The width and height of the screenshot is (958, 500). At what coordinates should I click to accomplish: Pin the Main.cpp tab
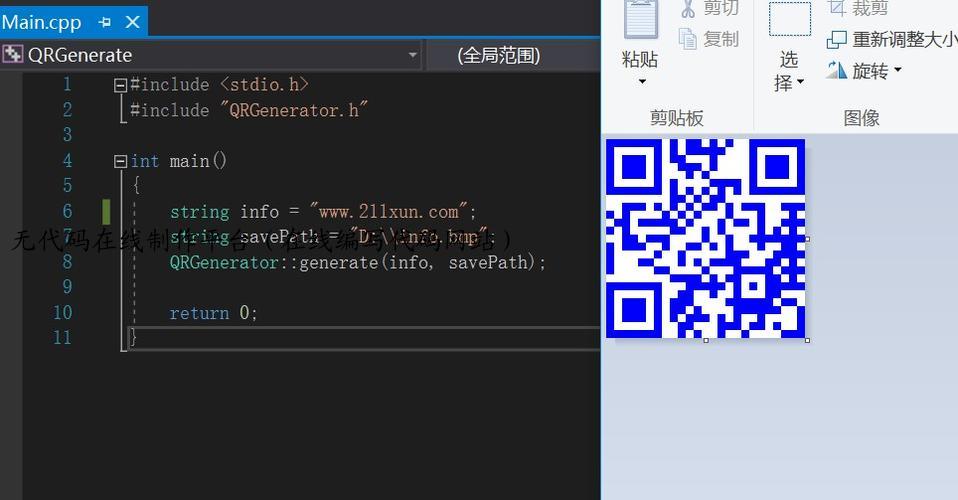tap(105, 22)
